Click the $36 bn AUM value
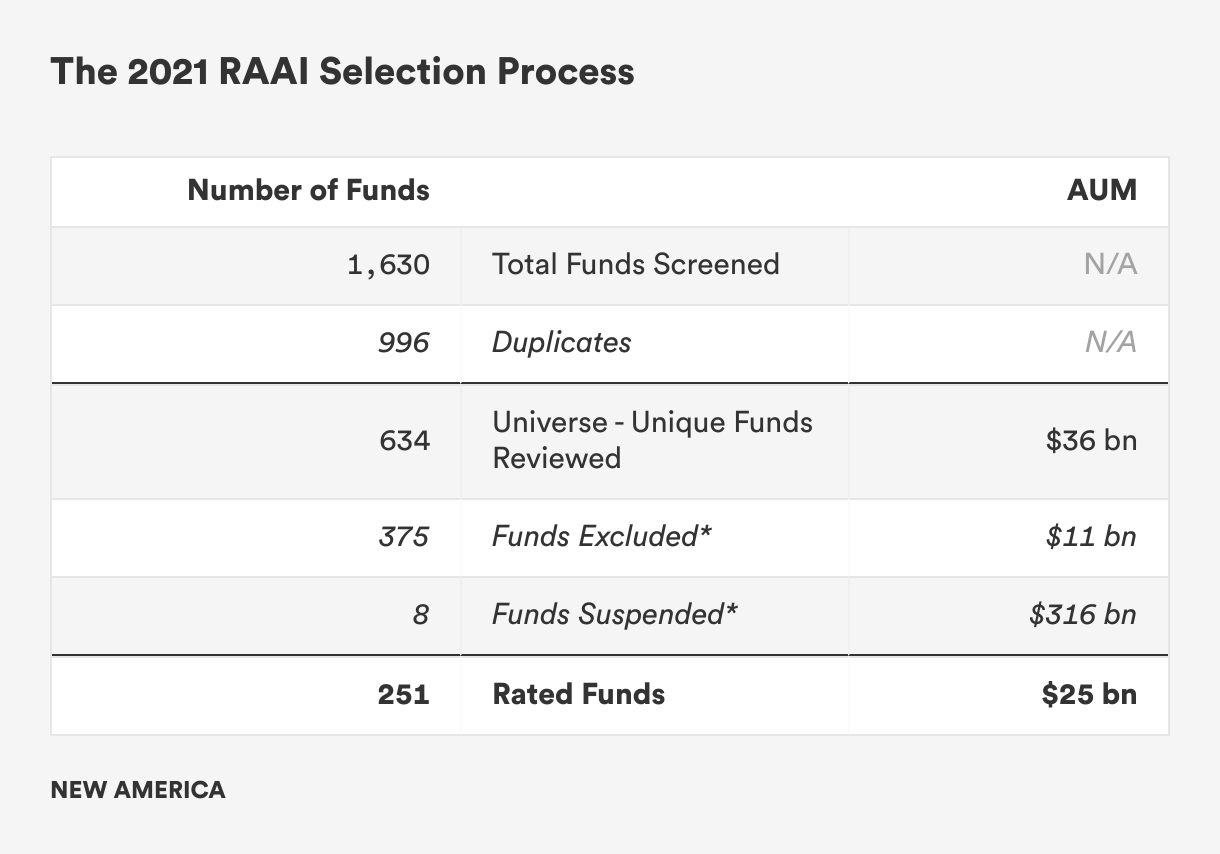1220x854 pixels. point(1091,440)
